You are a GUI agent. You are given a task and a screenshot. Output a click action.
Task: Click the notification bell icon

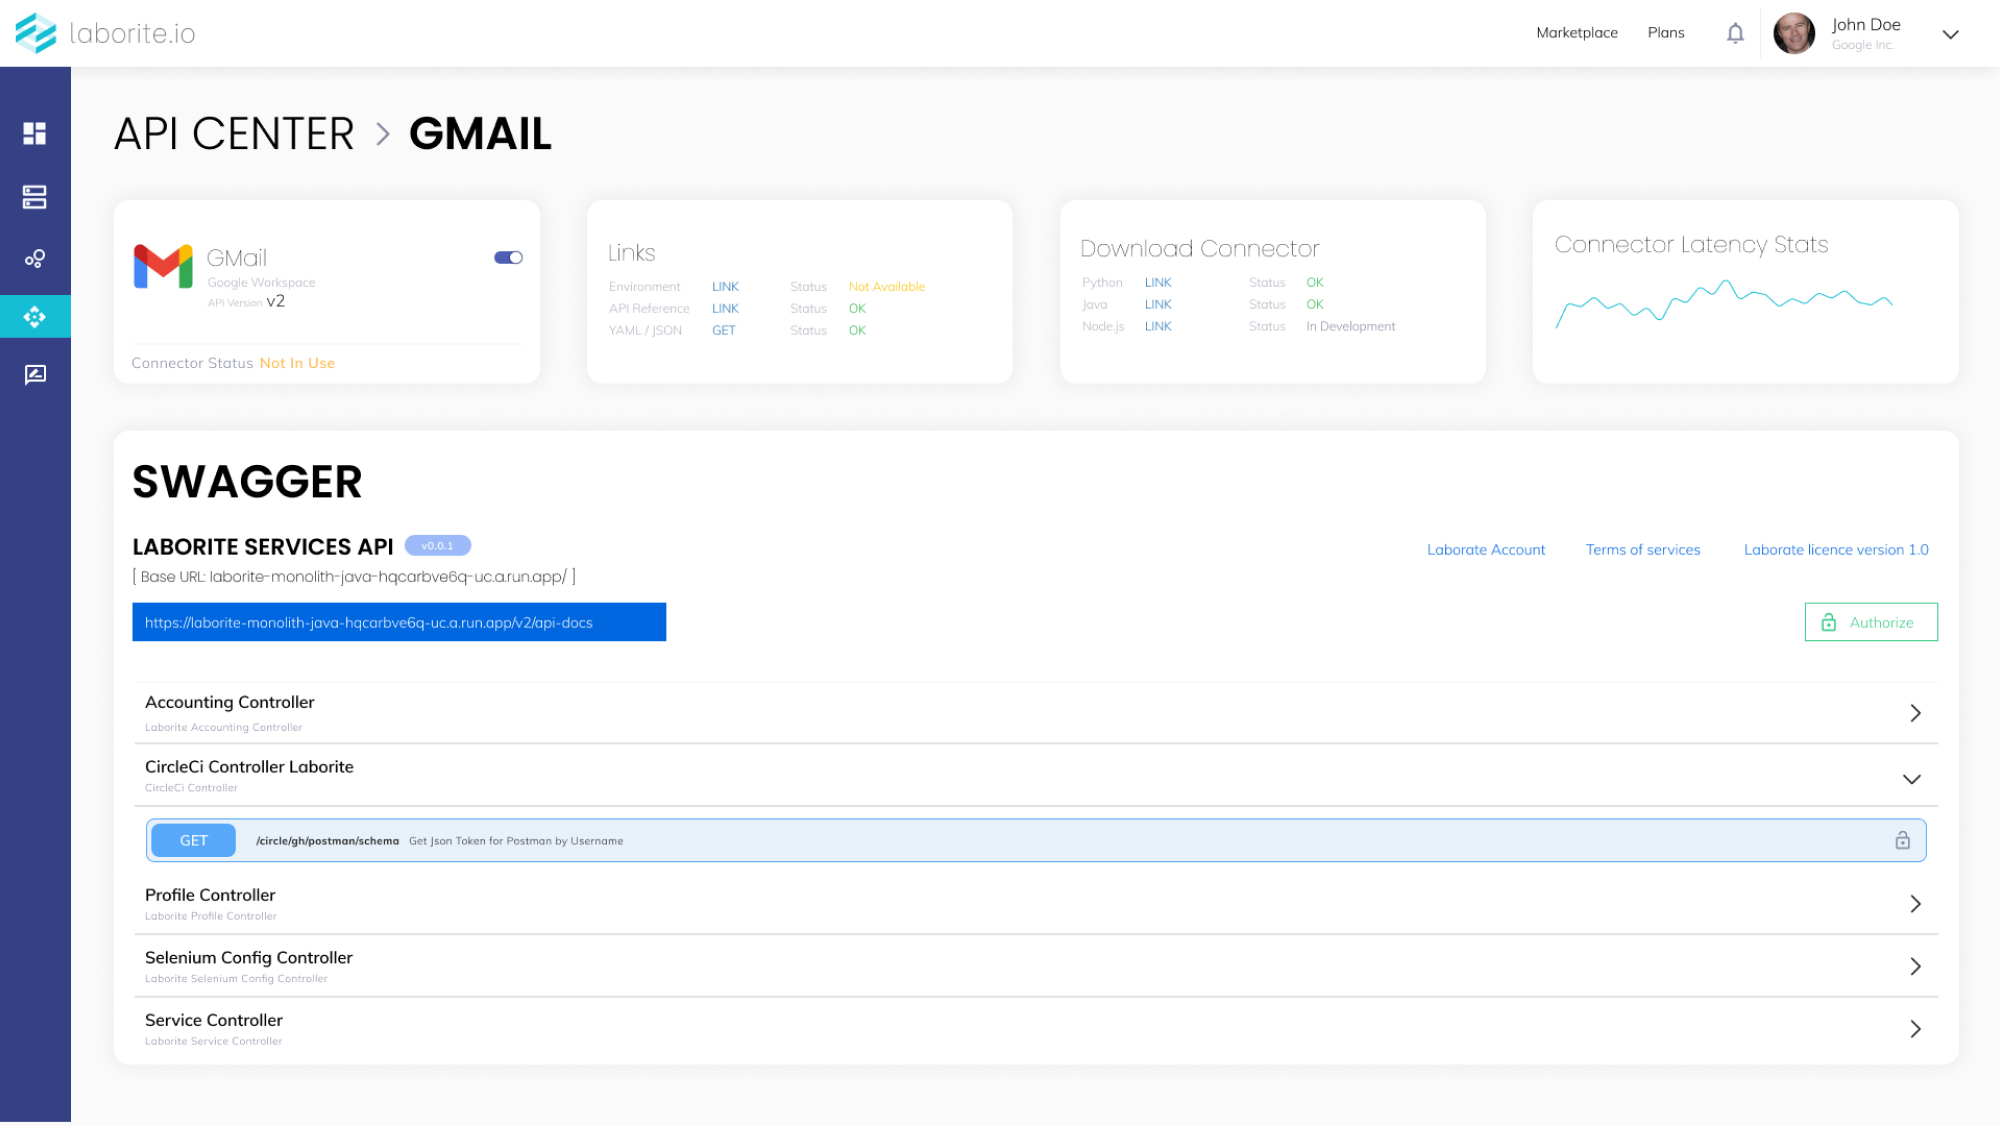(1735, 33)
